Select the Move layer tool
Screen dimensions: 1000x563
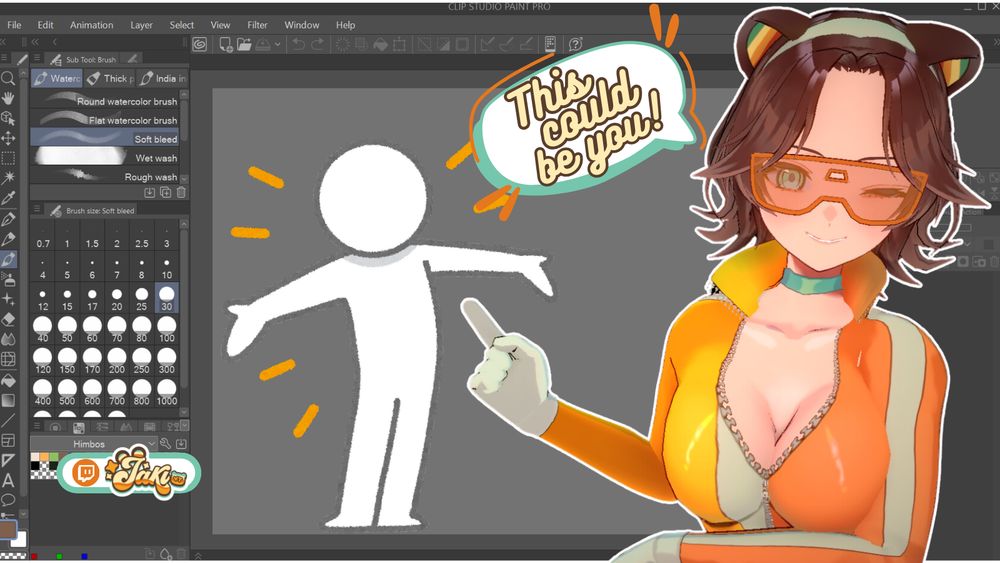coord(8,138)
